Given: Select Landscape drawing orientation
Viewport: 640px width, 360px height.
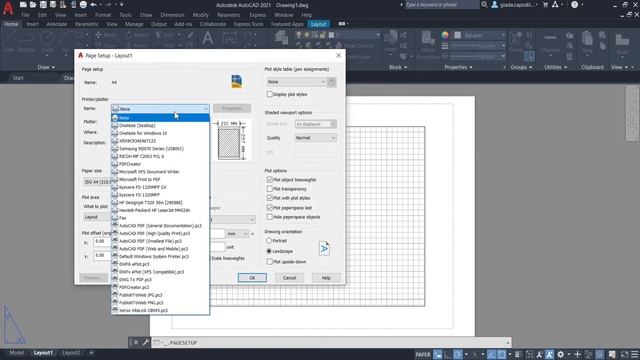Looking at the screenshot, I should (x=269, y=251).
